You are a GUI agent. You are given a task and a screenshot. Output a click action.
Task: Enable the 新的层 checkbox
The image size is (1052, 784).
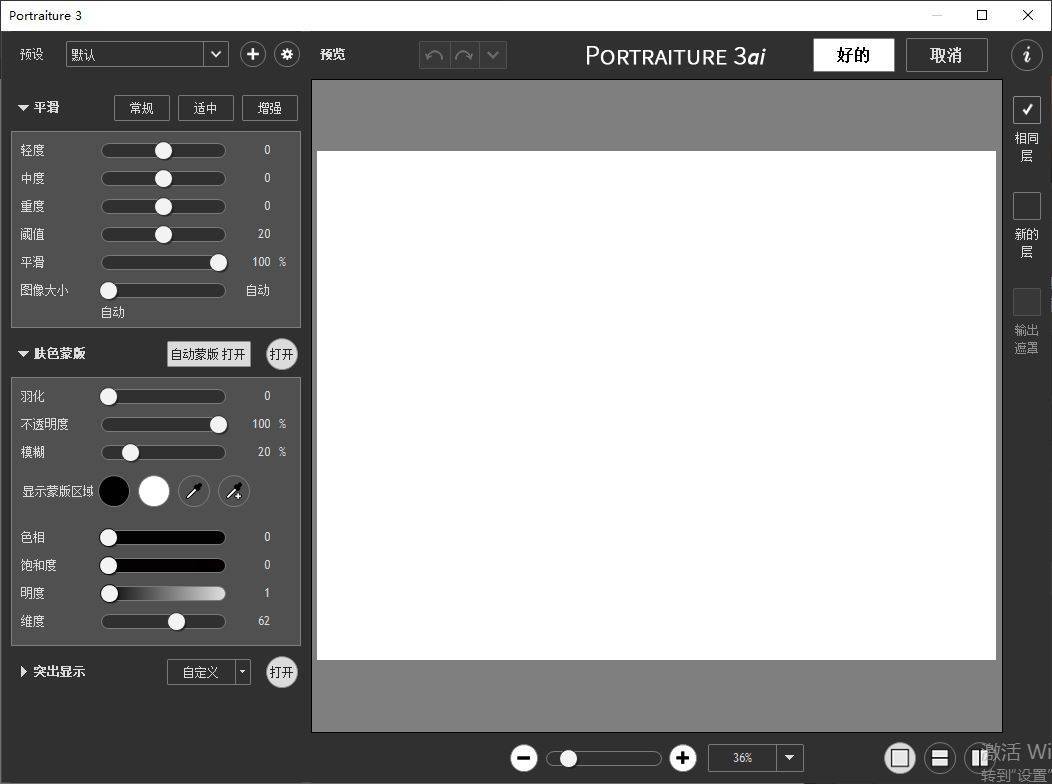pyautogui.click(x=1027, y=206)
